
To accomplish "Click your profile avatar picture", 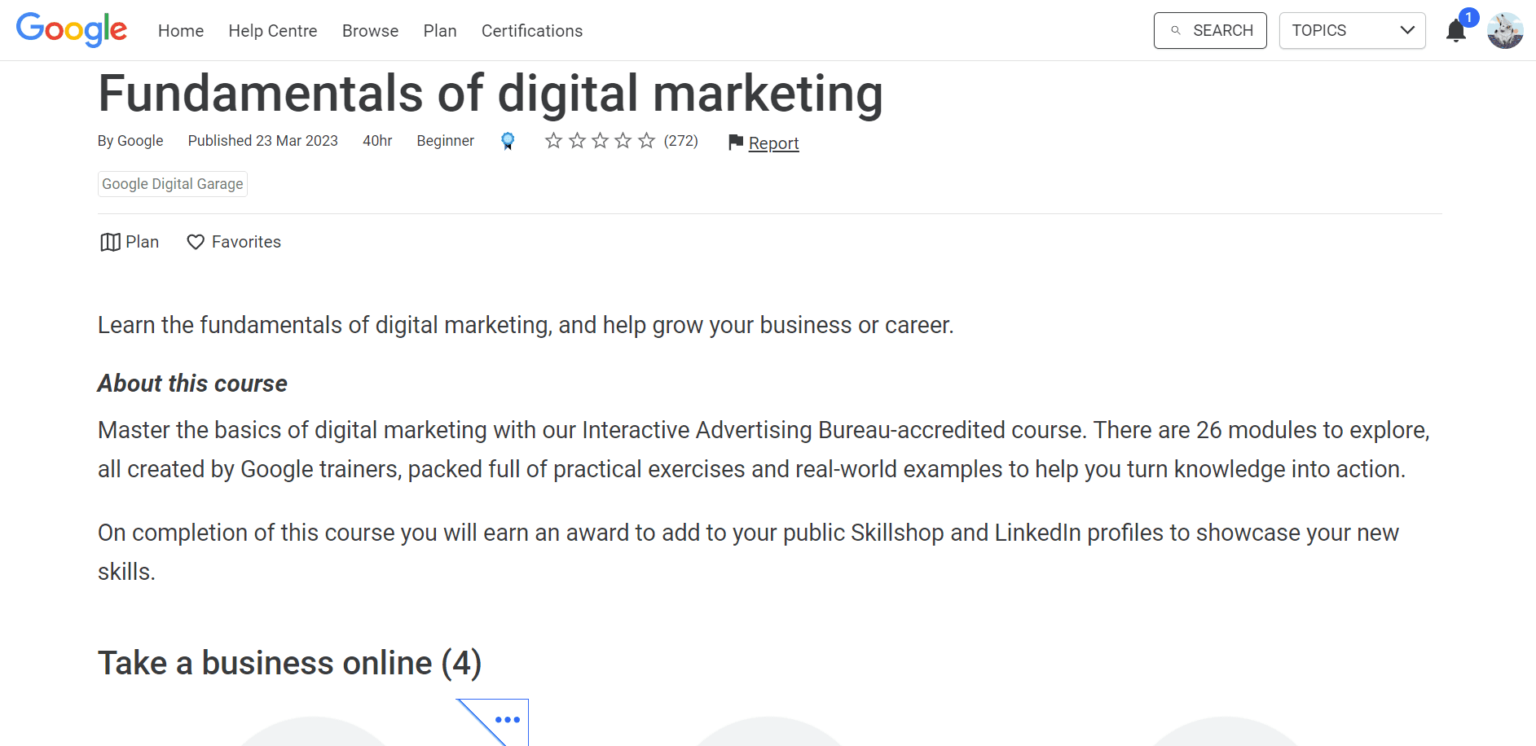I will 1505,30.
